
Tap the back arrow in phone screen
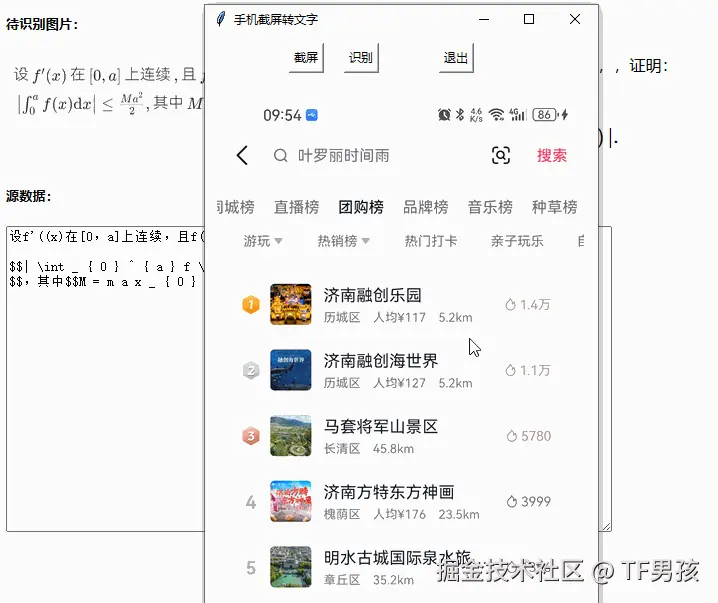coord(242,155)
